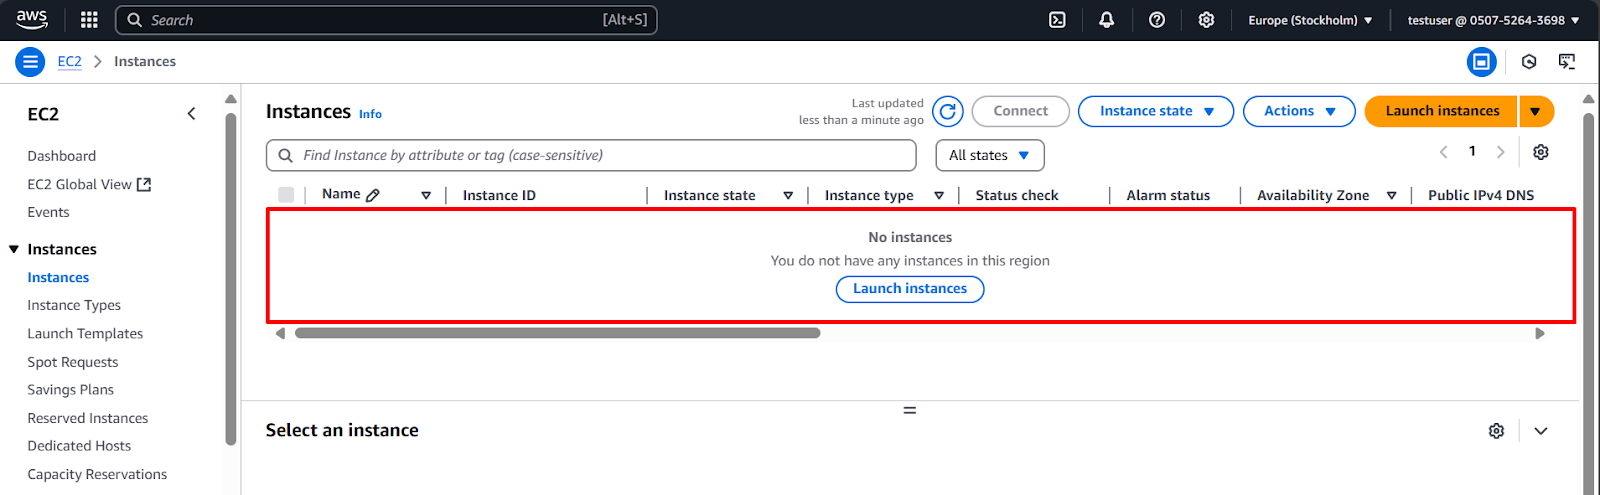
Task: Go to previous page of instances
Action: [1443, 152]
